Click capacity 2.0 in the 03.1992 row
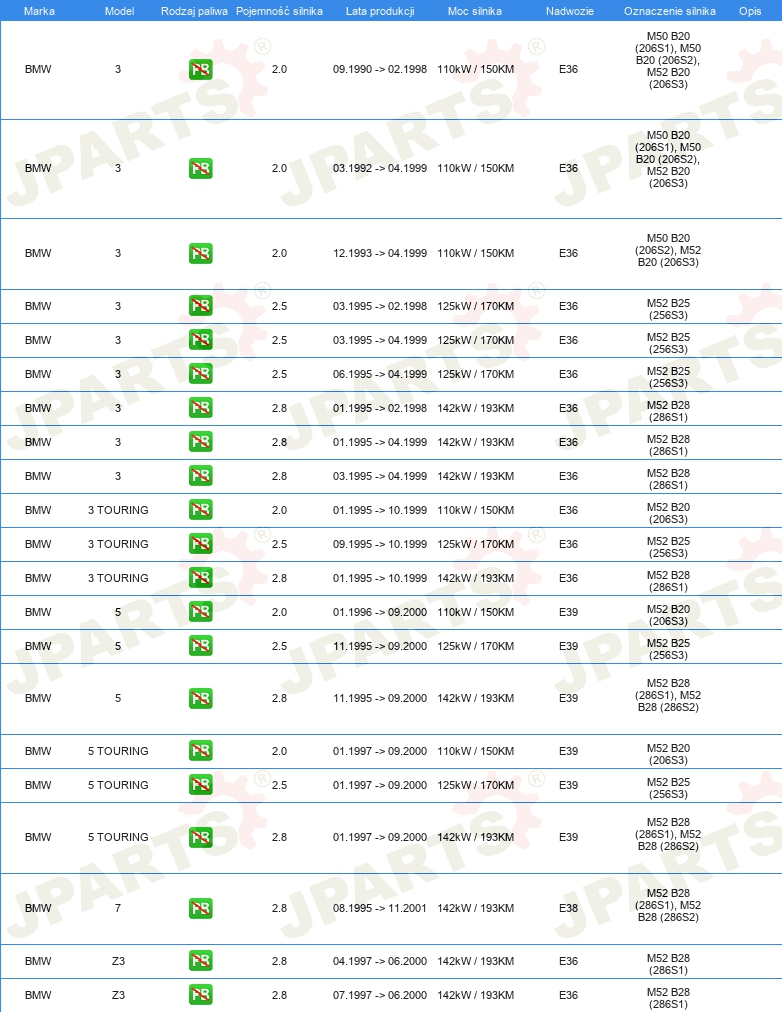 click(279, 168)
